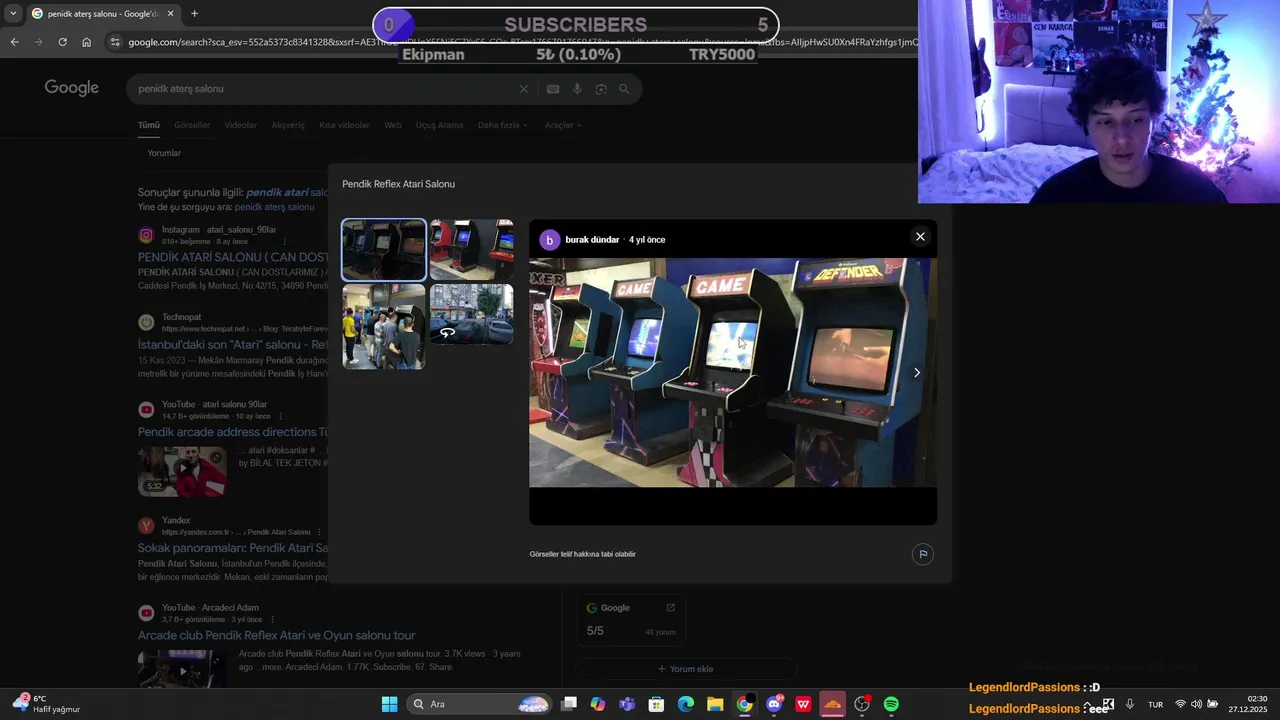Screen dimensions: 1280x720
Task: Open the Google reviews external link icon
Action: pos(670,607)
